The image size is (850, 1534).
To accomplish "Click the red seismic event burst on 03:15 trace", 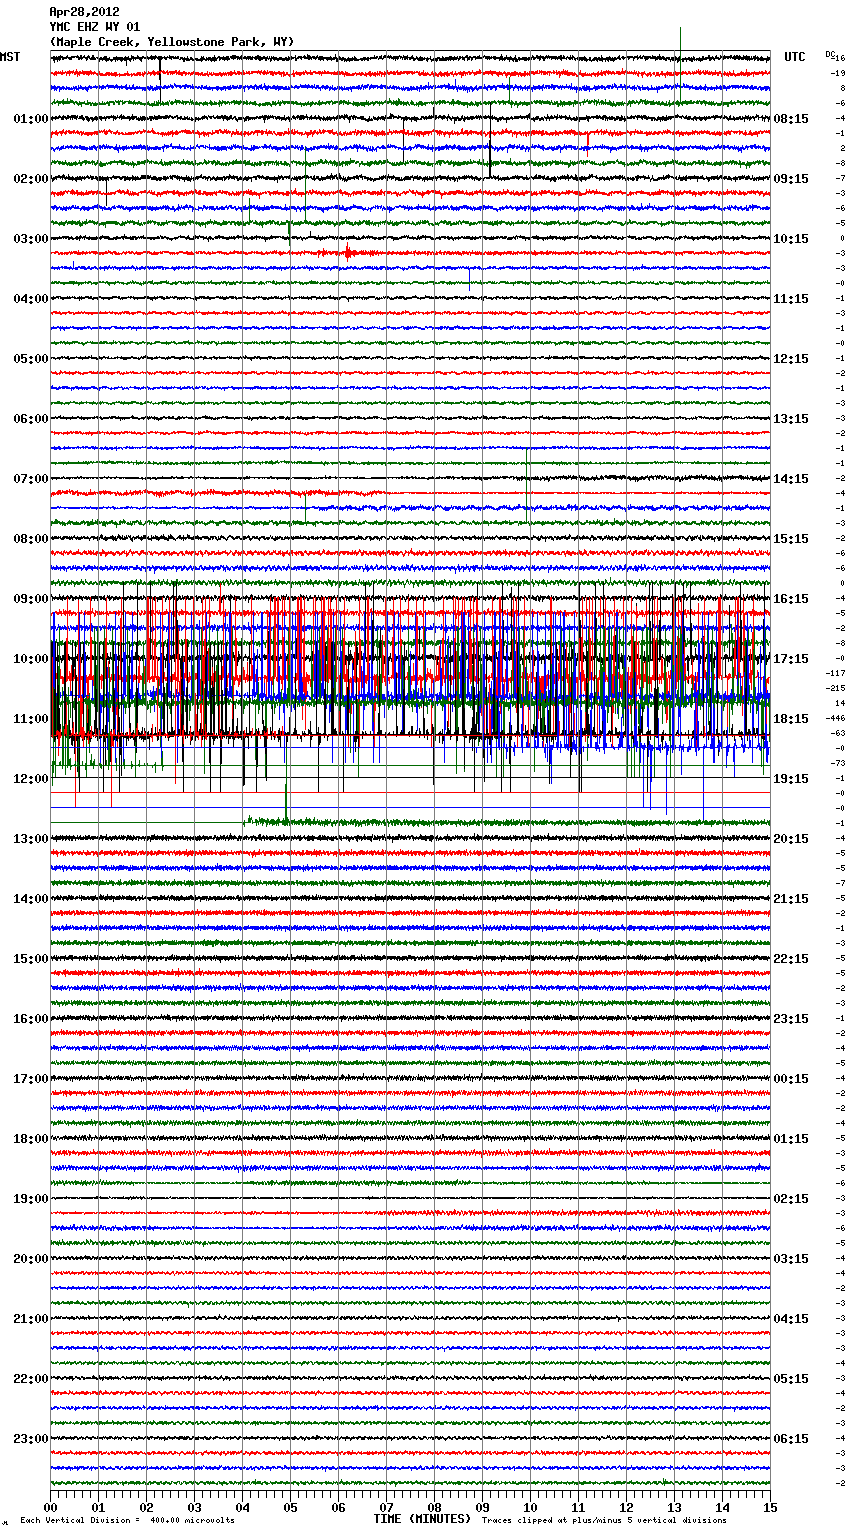I will [348, 253].
